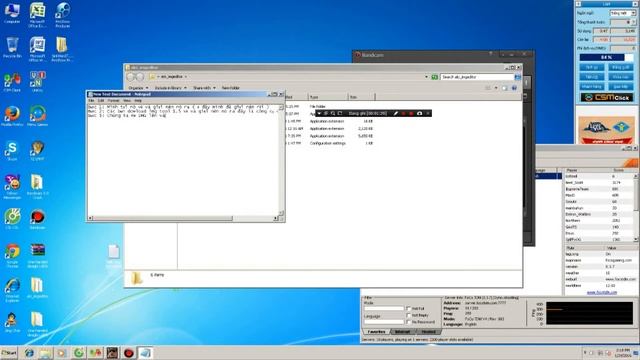Open the Organize dropdown in Explorer

[x=138, y=88]
